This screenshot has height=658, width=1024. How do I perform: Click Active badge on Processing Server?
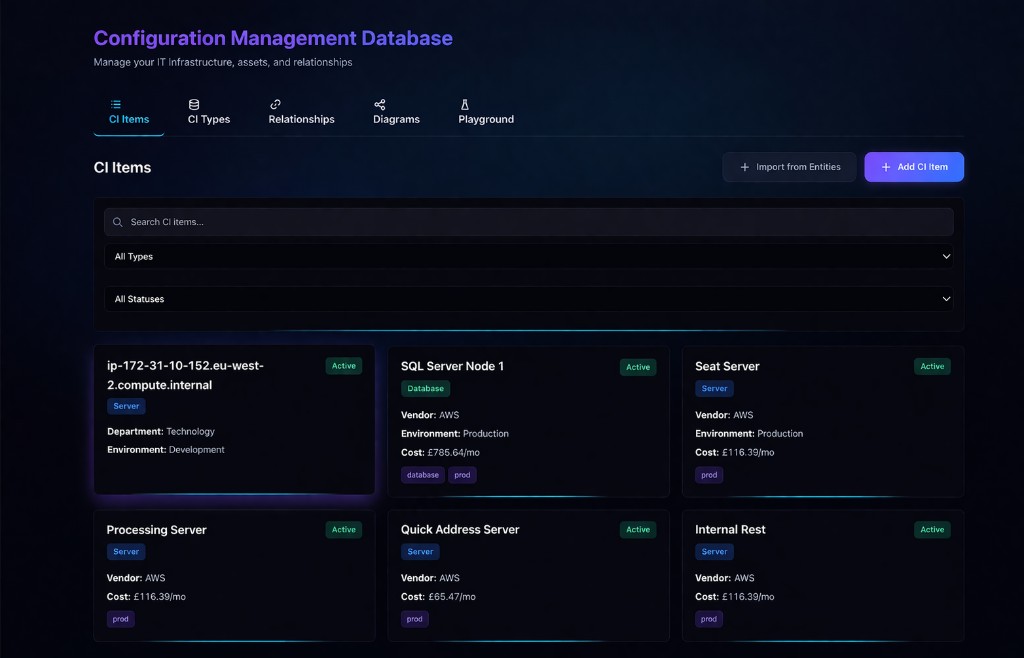click(x=344, y=529)
